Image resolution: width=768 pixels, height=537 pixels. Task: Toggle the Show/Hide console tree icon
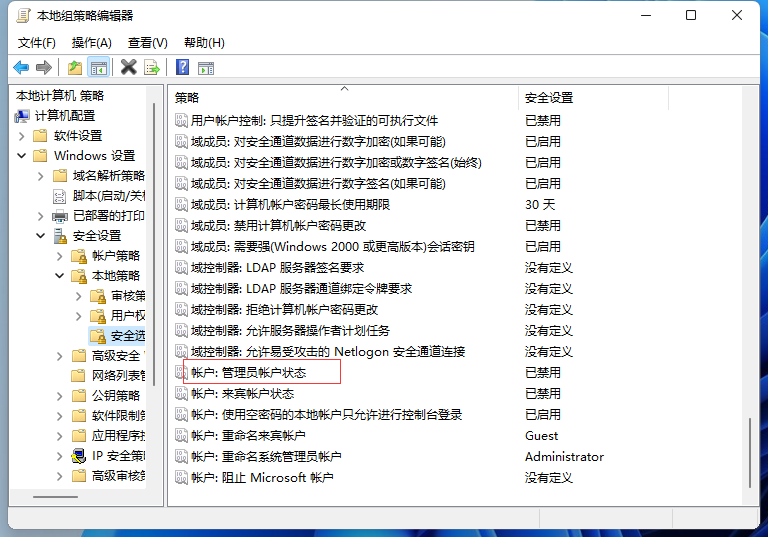(x=98, y=67)
